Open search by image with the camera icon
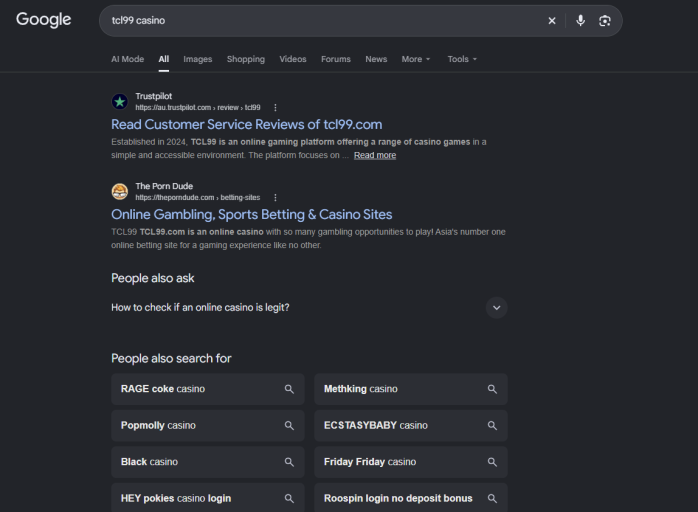Image resolution: width=698 pixels, height=512 pixels. [605, 20]
